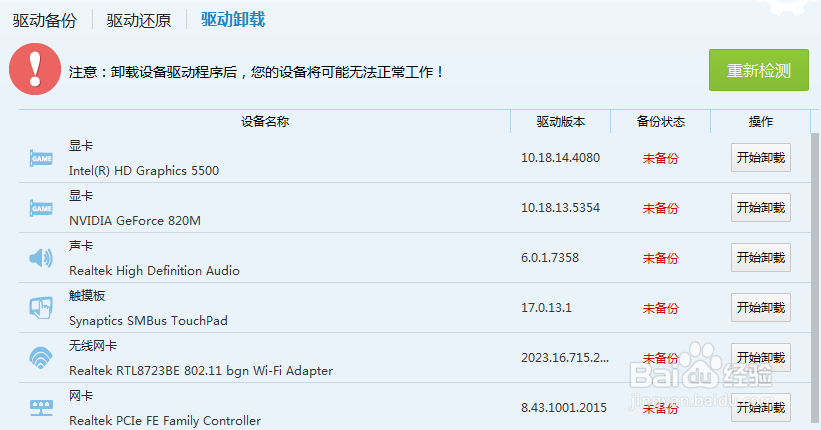Screen dimensions: 821x430
Task: Click the red exclamation warning icon
Action: click(x=35, y=69)
